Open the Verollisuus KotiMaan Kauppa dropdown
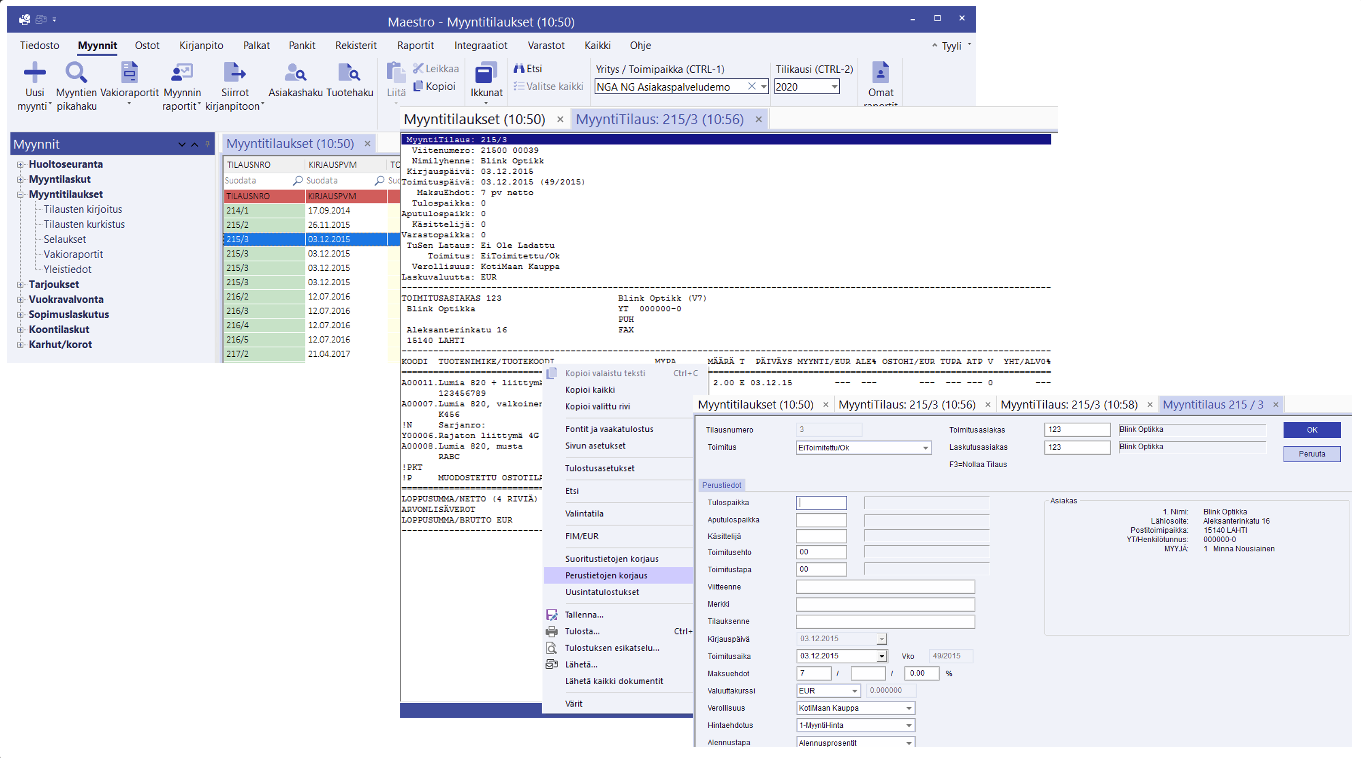The width and height of the screenshot is (1361, 758). [908, 708]
